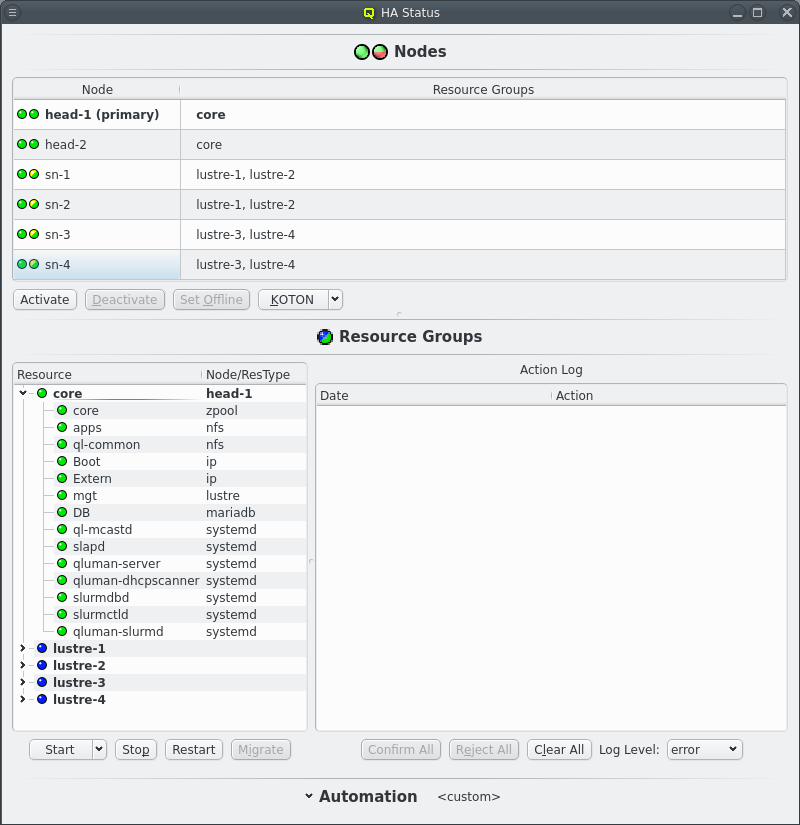Click the yellow Q application icon
Screen dimensions: 800x825
click(369, 13)
